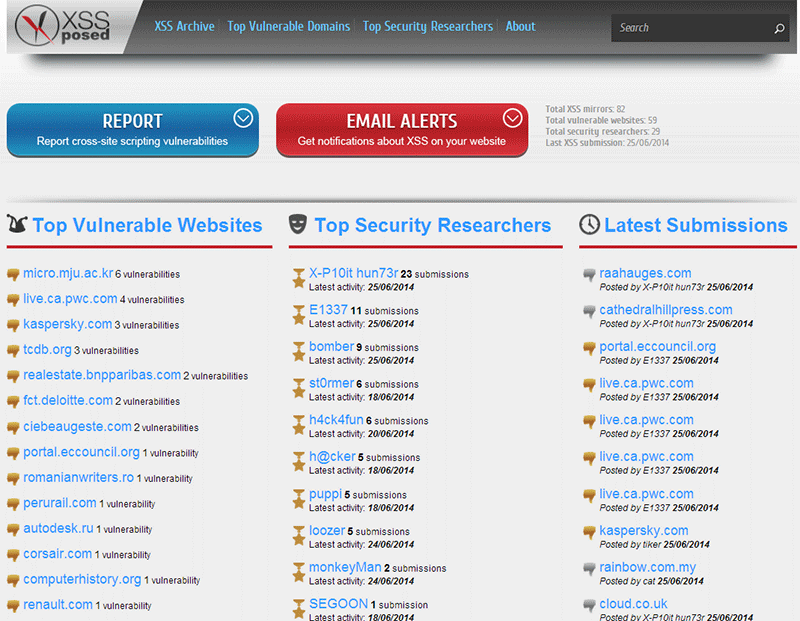This screenshot has height=621, width=800.
Task: Click '23 submissions' text beside X-P10it hun73r
Action: 435,275
